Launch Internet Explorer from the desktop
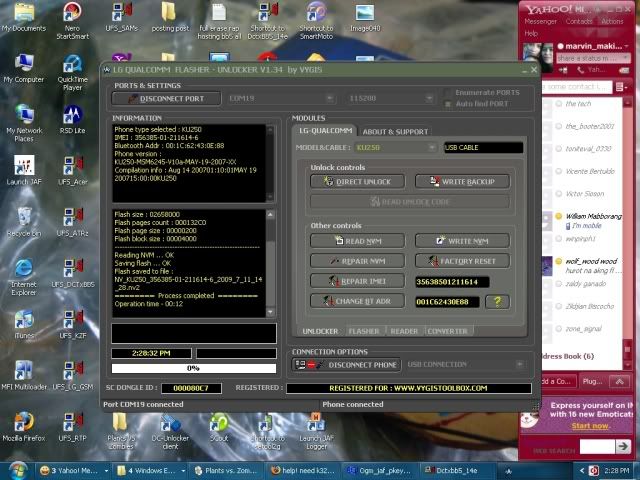Viewport: 640px width, 480px height. click(24, 277)
